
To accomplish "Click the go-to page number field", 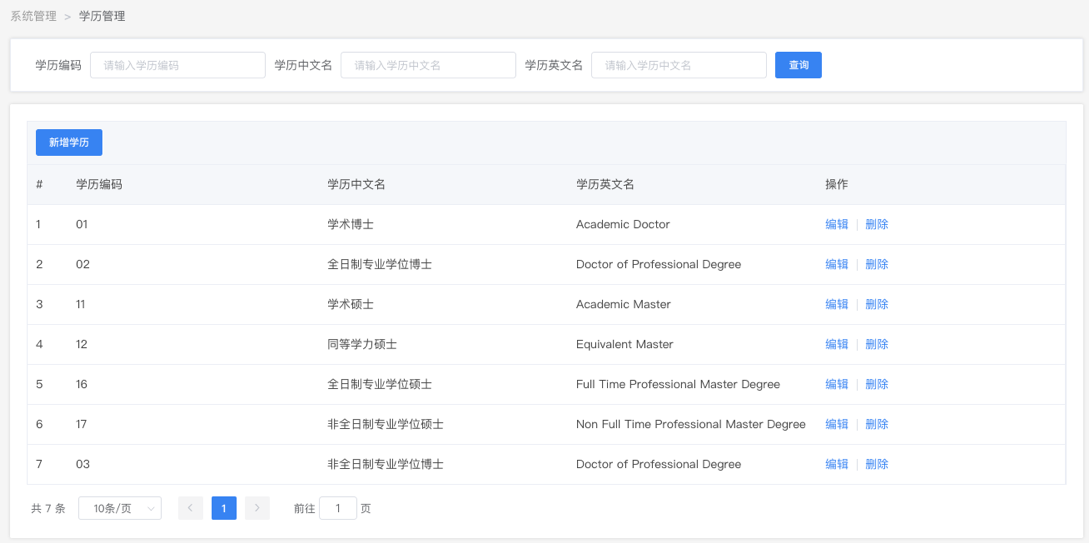I will (x=338, y=508).
